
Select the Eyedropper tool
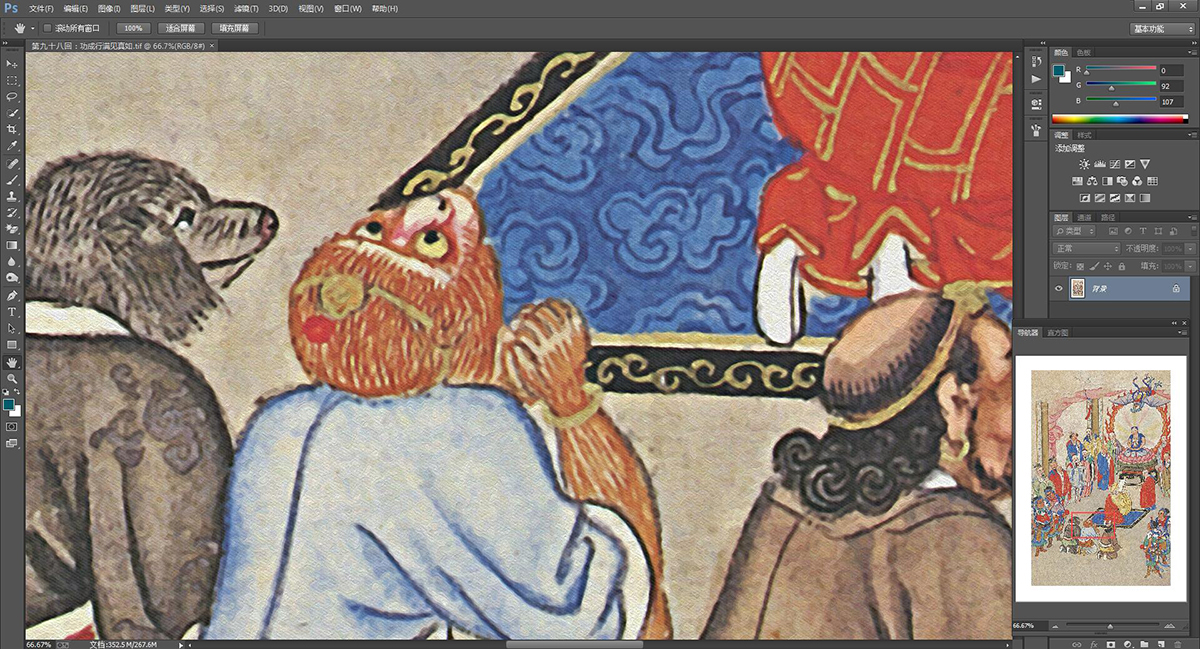click(13, 147)
